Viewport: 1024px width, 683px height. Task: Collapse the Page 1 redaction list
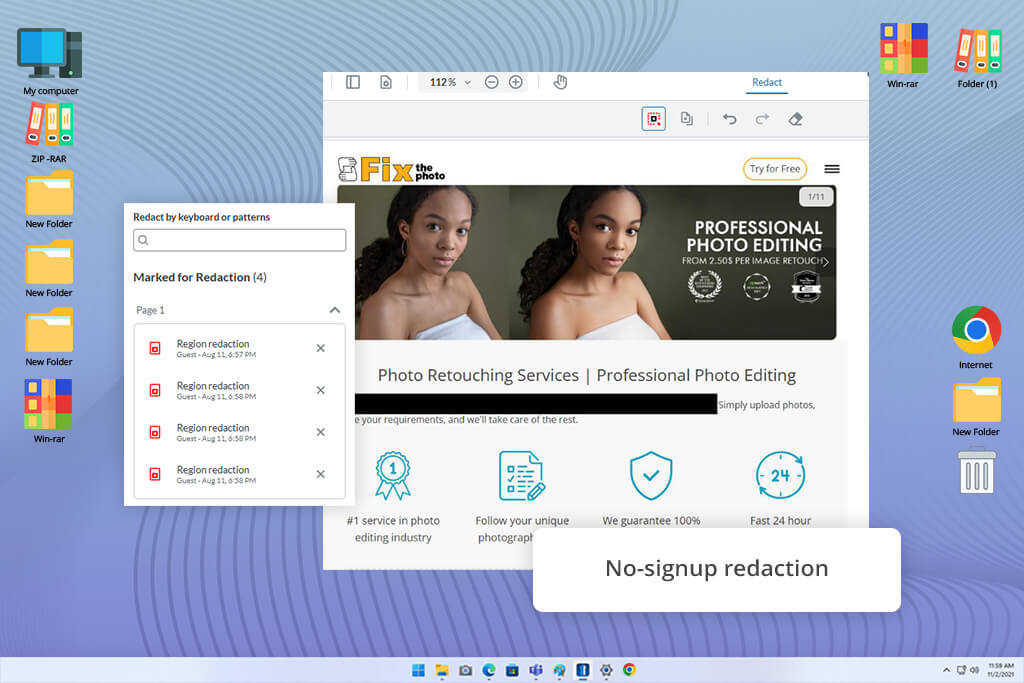(x=335, y=310)
